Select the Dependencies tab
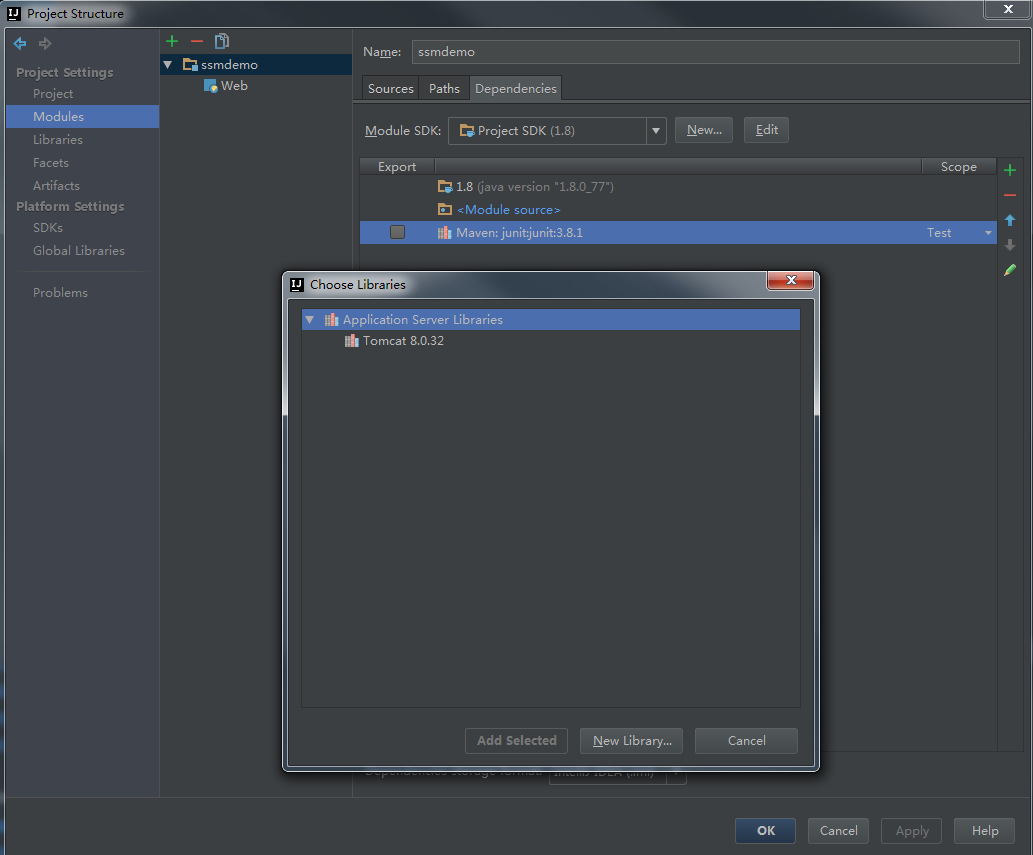The image size is (1033, 855). point(515,88)
